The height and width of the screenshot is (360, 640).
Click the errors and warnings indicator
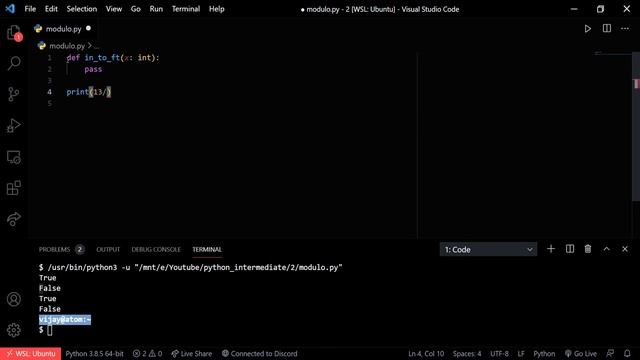147,353
